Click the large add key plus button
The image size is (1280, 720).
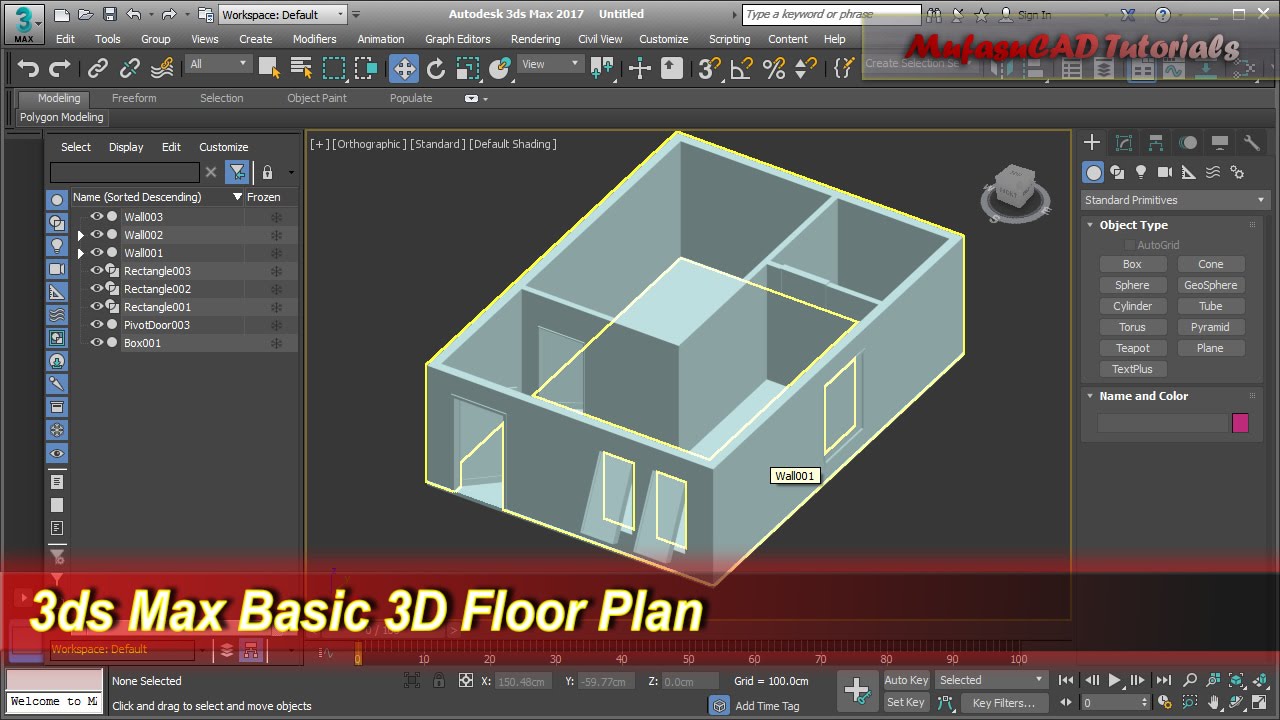(x=857, y=690)
